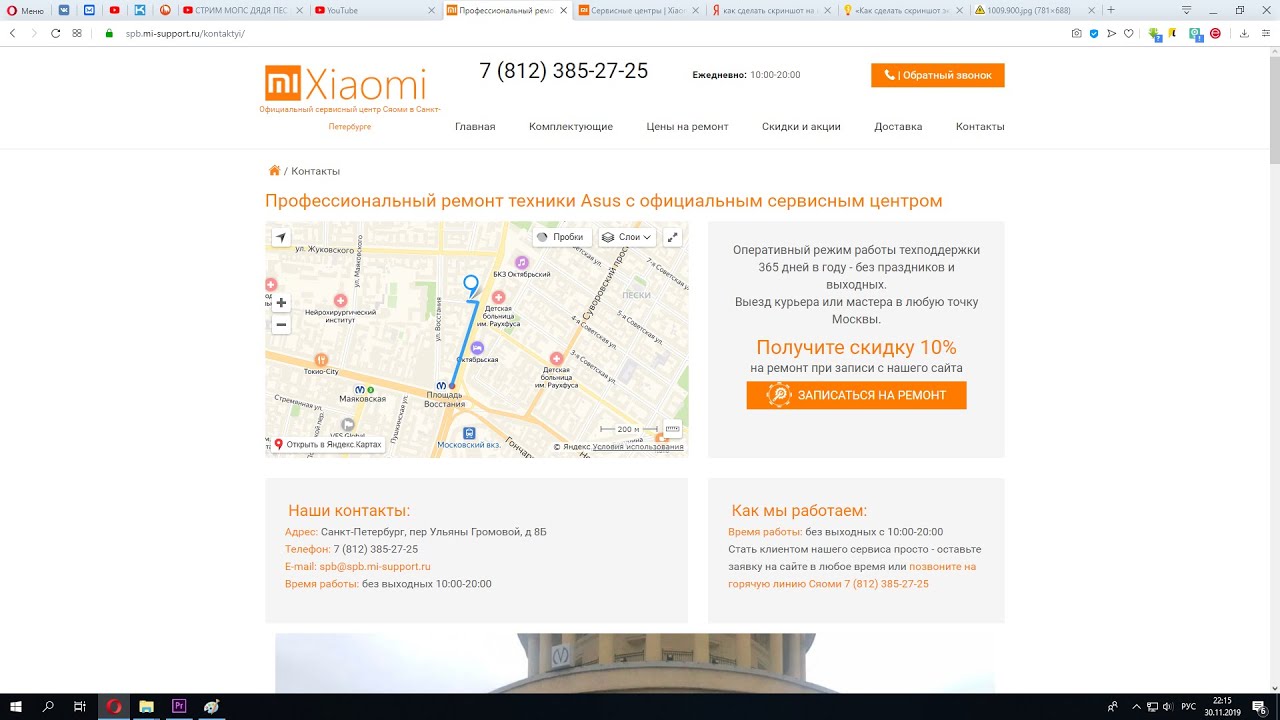Click the Контакты breadcrumb text
Image resolution: width=1280 pixels, height=720 pixels.
click(x=316, y=171)
